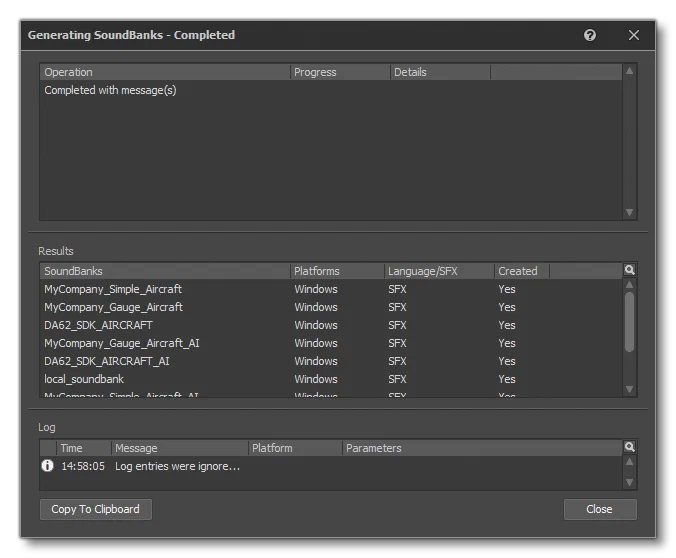This screenshot has height=558, width=676.
Task: Click SFX cell in DA62_SDK_AIRCRAFT row
Action: [x=397, y=325]
